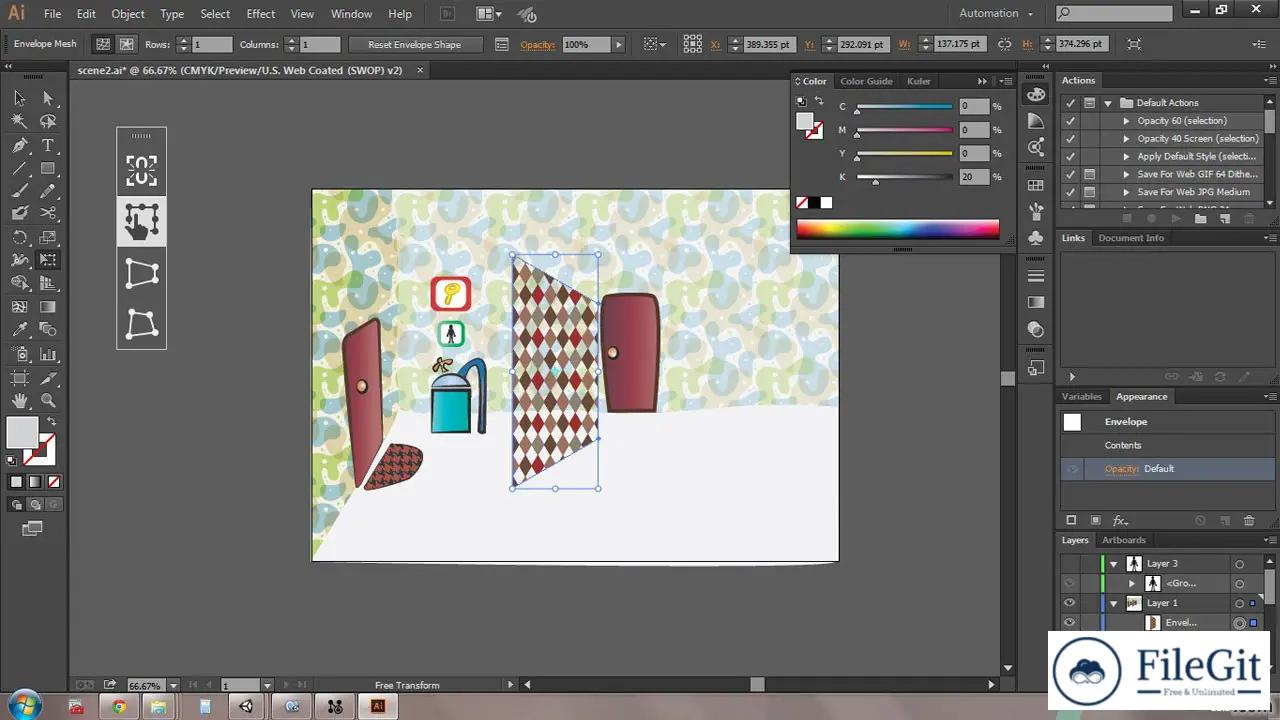Select the Direct Selection tool

tap(47, 98)
